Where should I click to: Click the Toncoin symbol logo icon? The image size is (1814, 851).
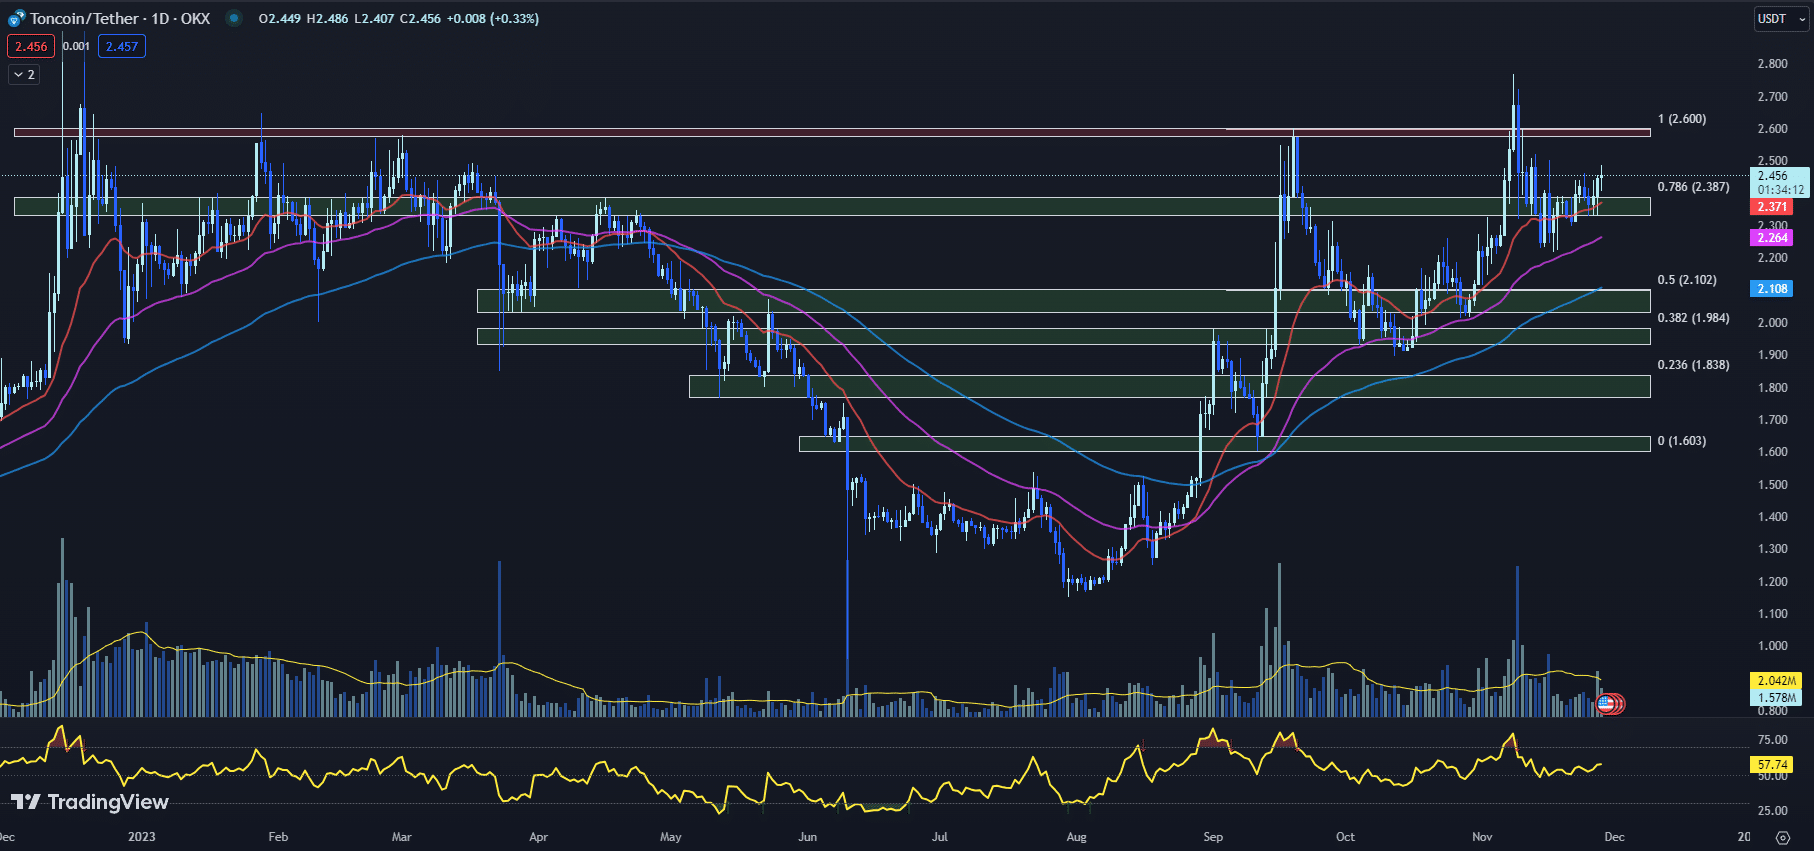[16, 19]
